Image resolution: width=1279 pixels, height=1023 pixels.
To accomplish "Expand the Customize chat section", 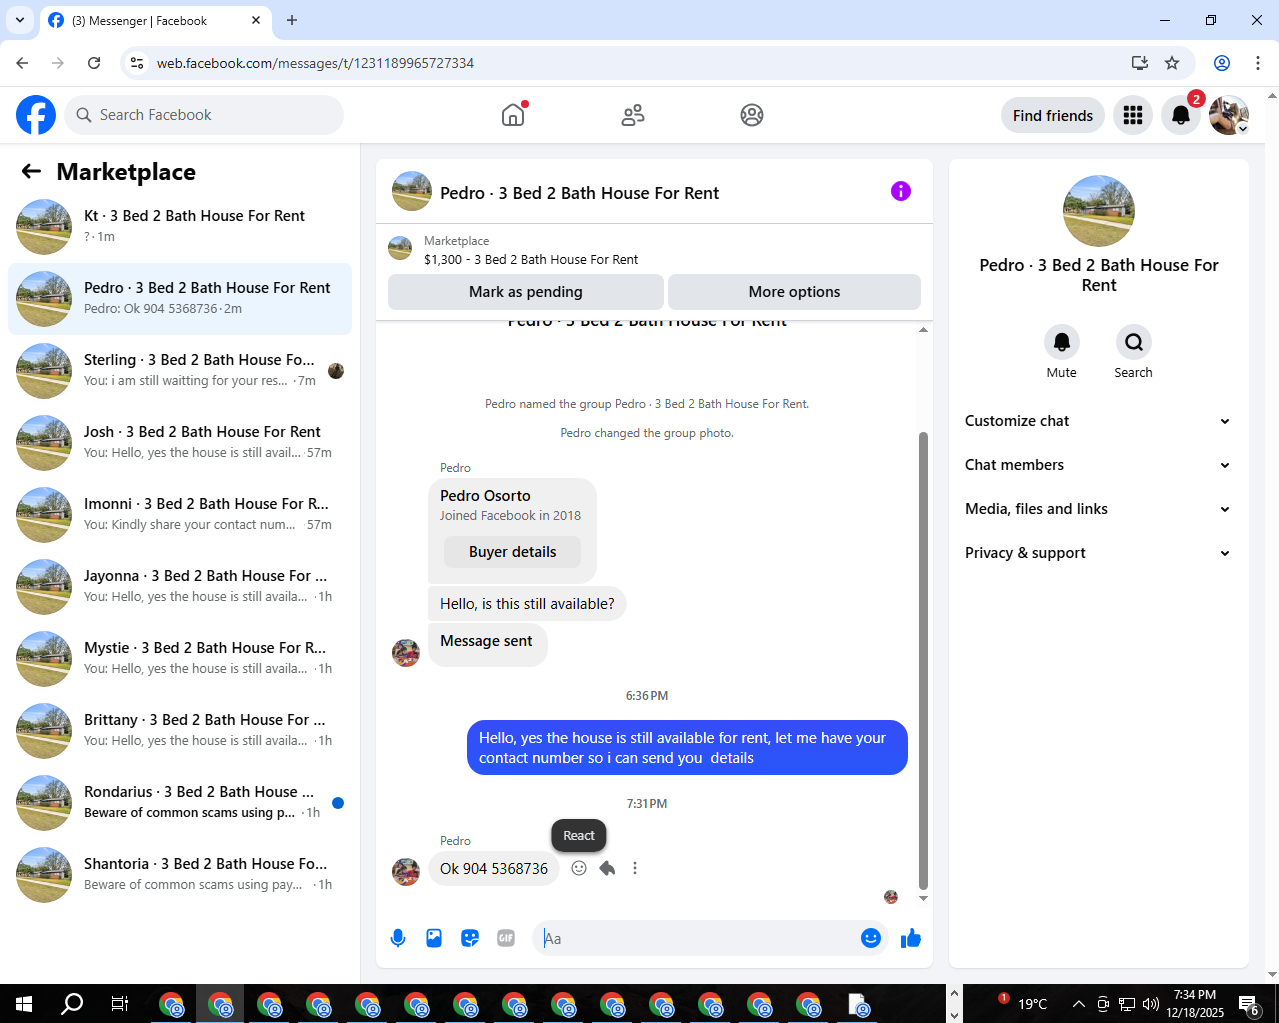I will coord(1097,421).
